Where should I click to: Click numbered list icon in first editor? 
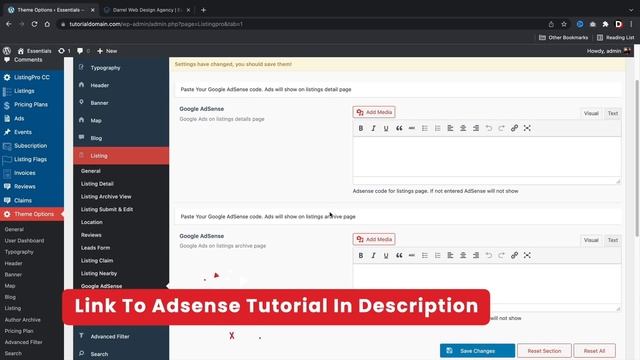(438, 128)
